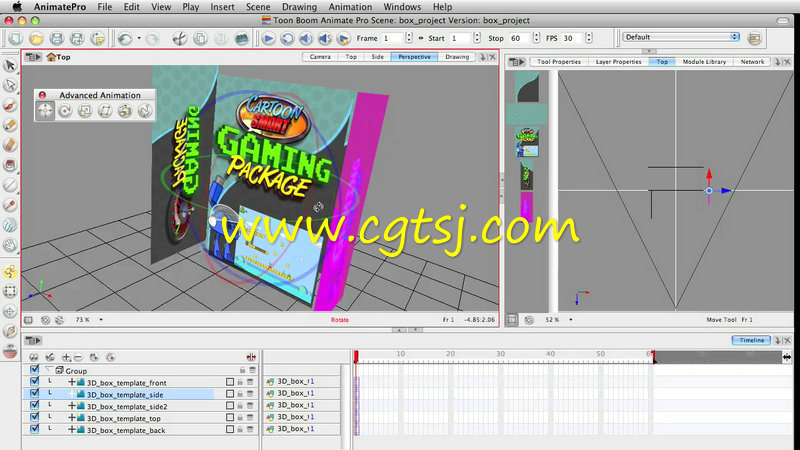Click the Copy icon in toolbar

point(201,38)
